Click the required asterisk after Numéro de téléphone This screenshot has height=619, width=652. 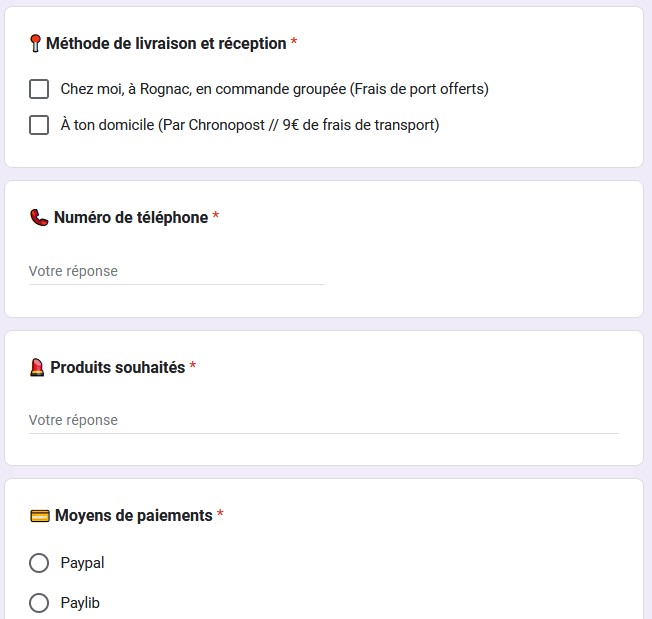click(x=216, y=217)
